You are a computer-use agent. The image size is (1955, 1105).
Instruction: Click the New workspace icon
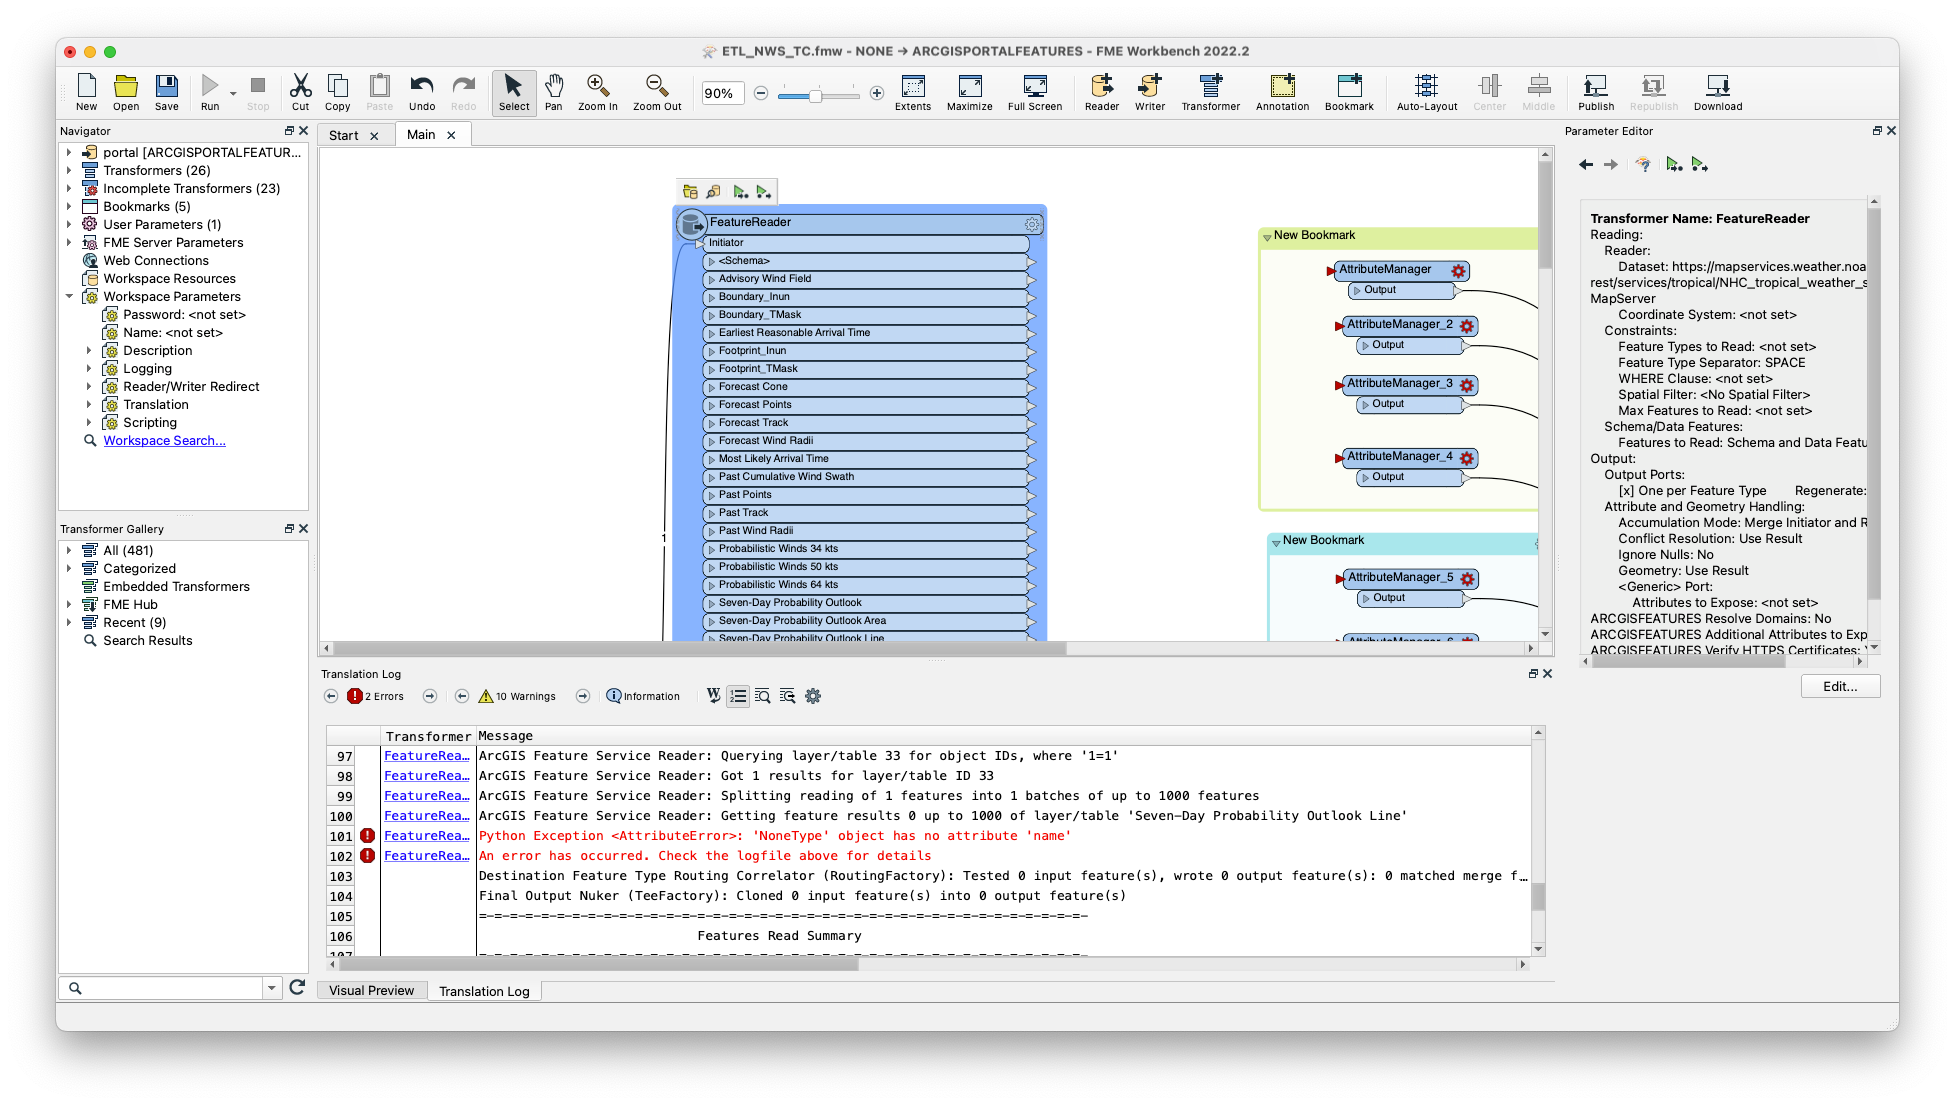[87, 92]
